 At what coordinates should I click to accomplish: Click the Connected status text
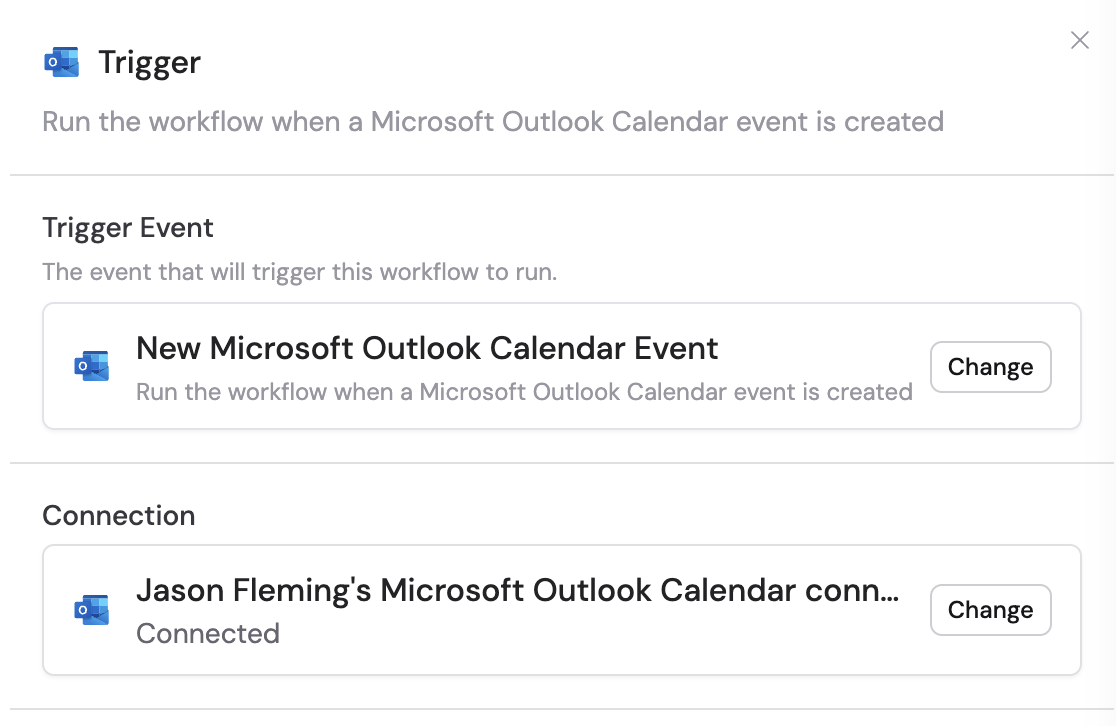click(208, 634)
